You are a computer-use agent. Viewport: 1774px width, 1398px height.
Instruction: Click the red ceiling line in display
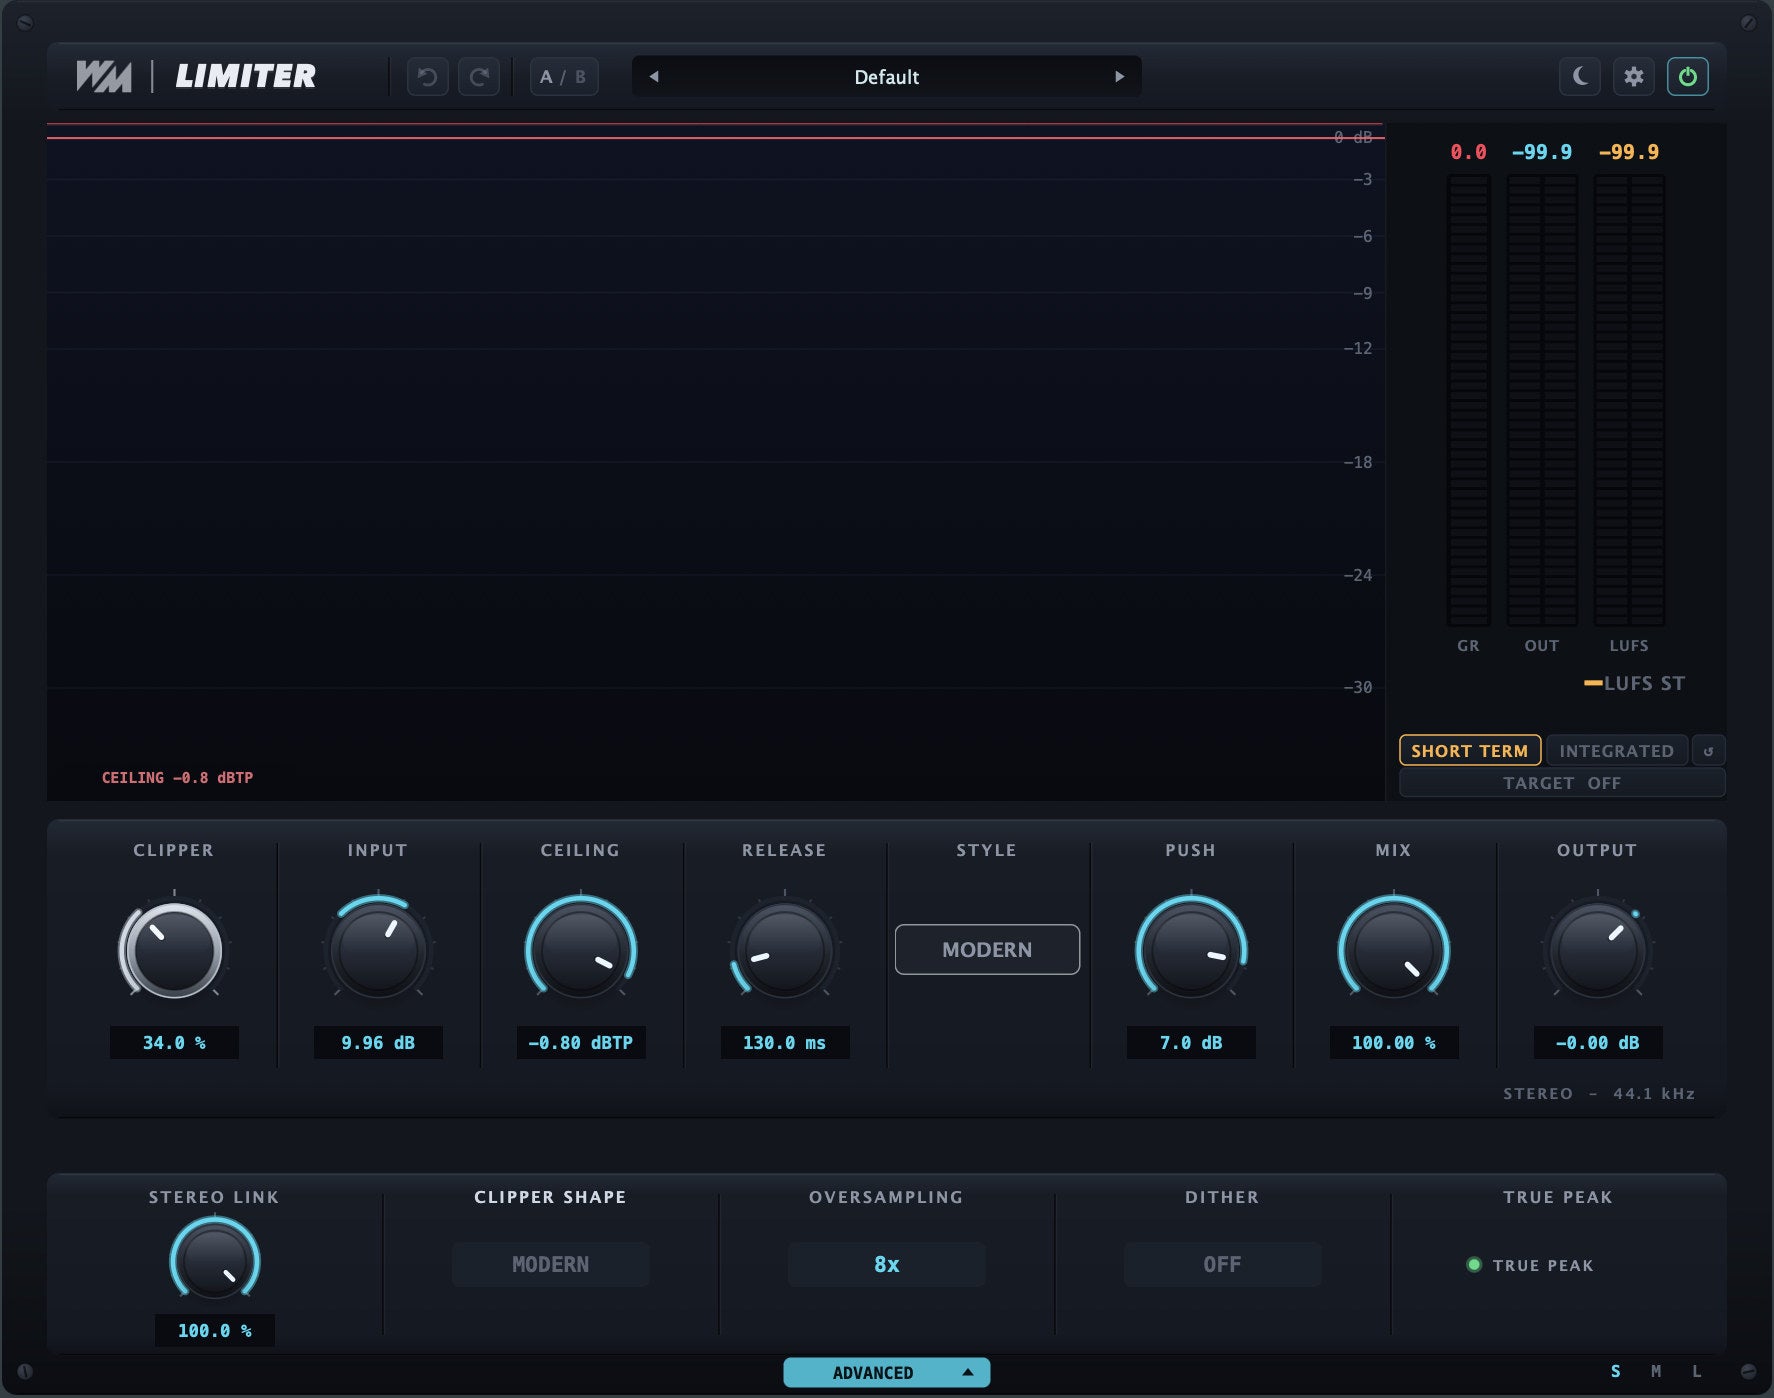[x=715, y=138]
